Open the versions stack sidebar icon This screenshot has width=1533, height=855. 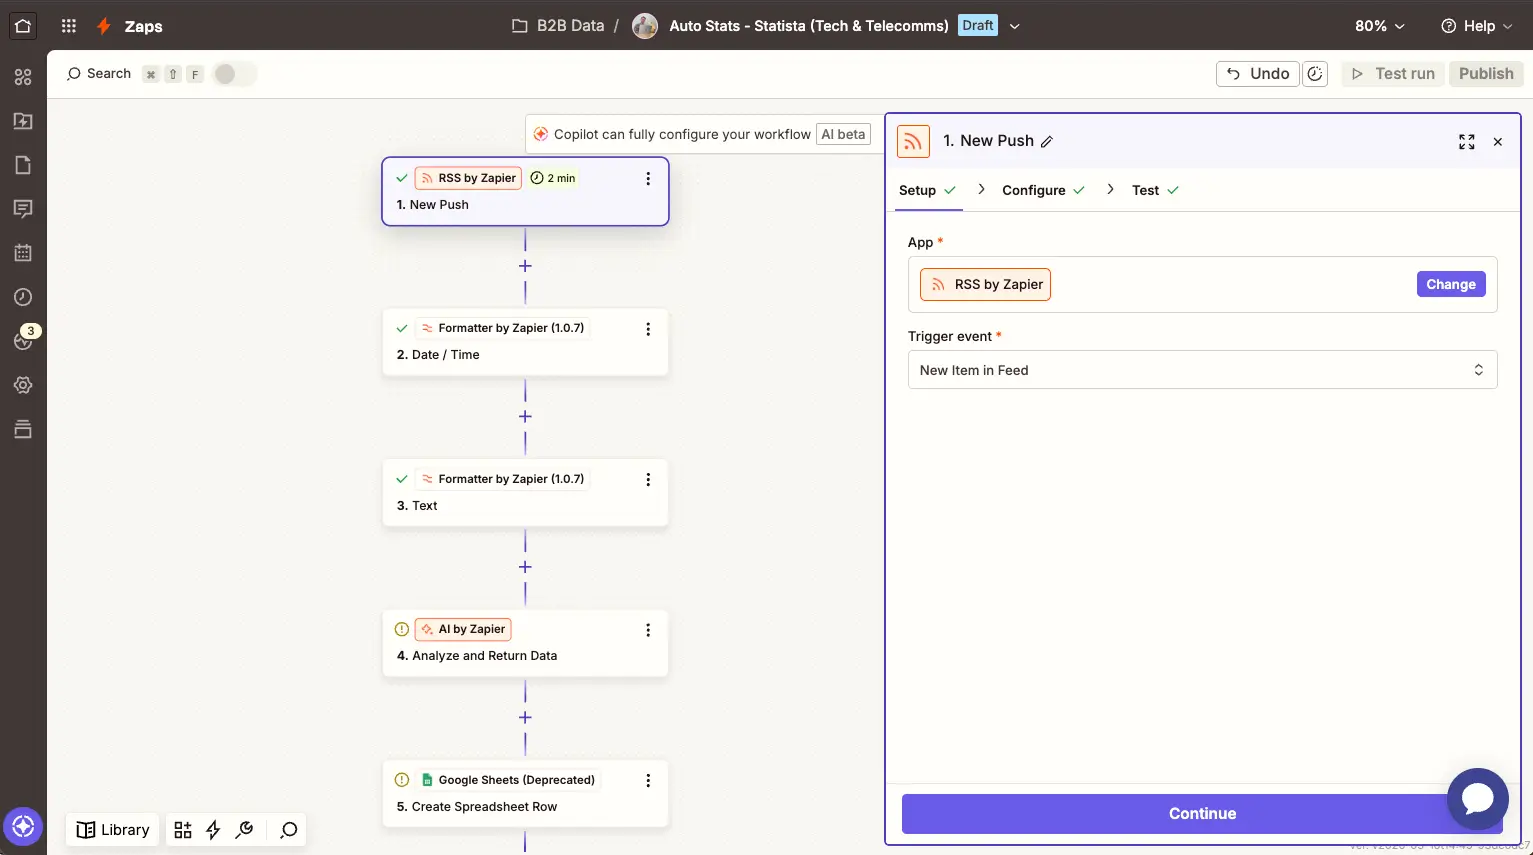click(x=23, y=429)
